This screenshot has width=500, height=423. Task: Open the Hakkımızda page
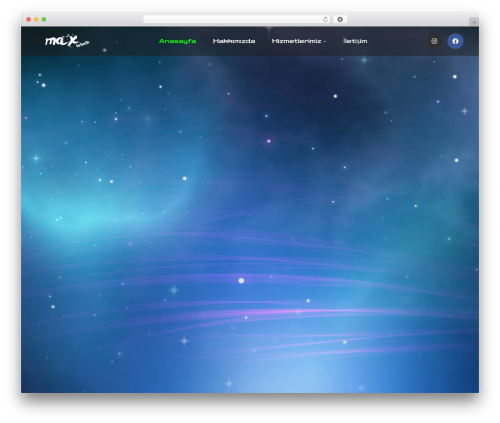(x=234, y=41)
